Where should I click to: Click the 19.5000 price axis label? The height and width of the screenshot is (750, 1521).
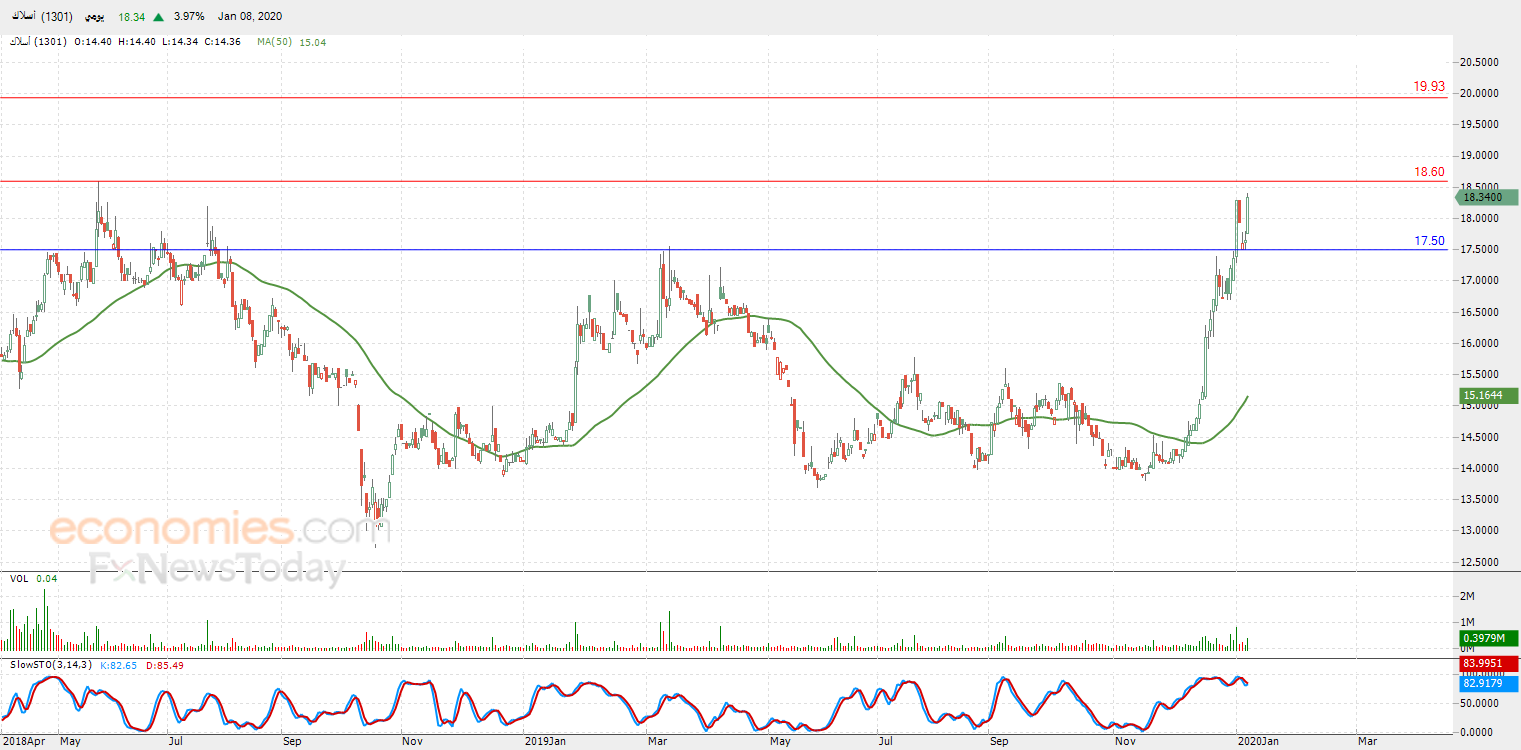pyautogui.click(x=1480, y=124)
